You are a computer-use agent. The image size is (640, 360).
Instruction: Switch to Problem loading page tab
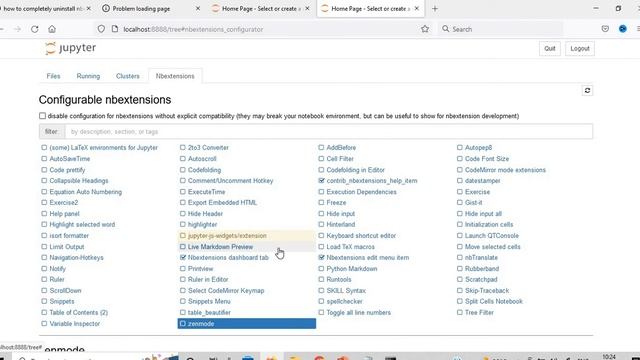(x=141, y=9)
